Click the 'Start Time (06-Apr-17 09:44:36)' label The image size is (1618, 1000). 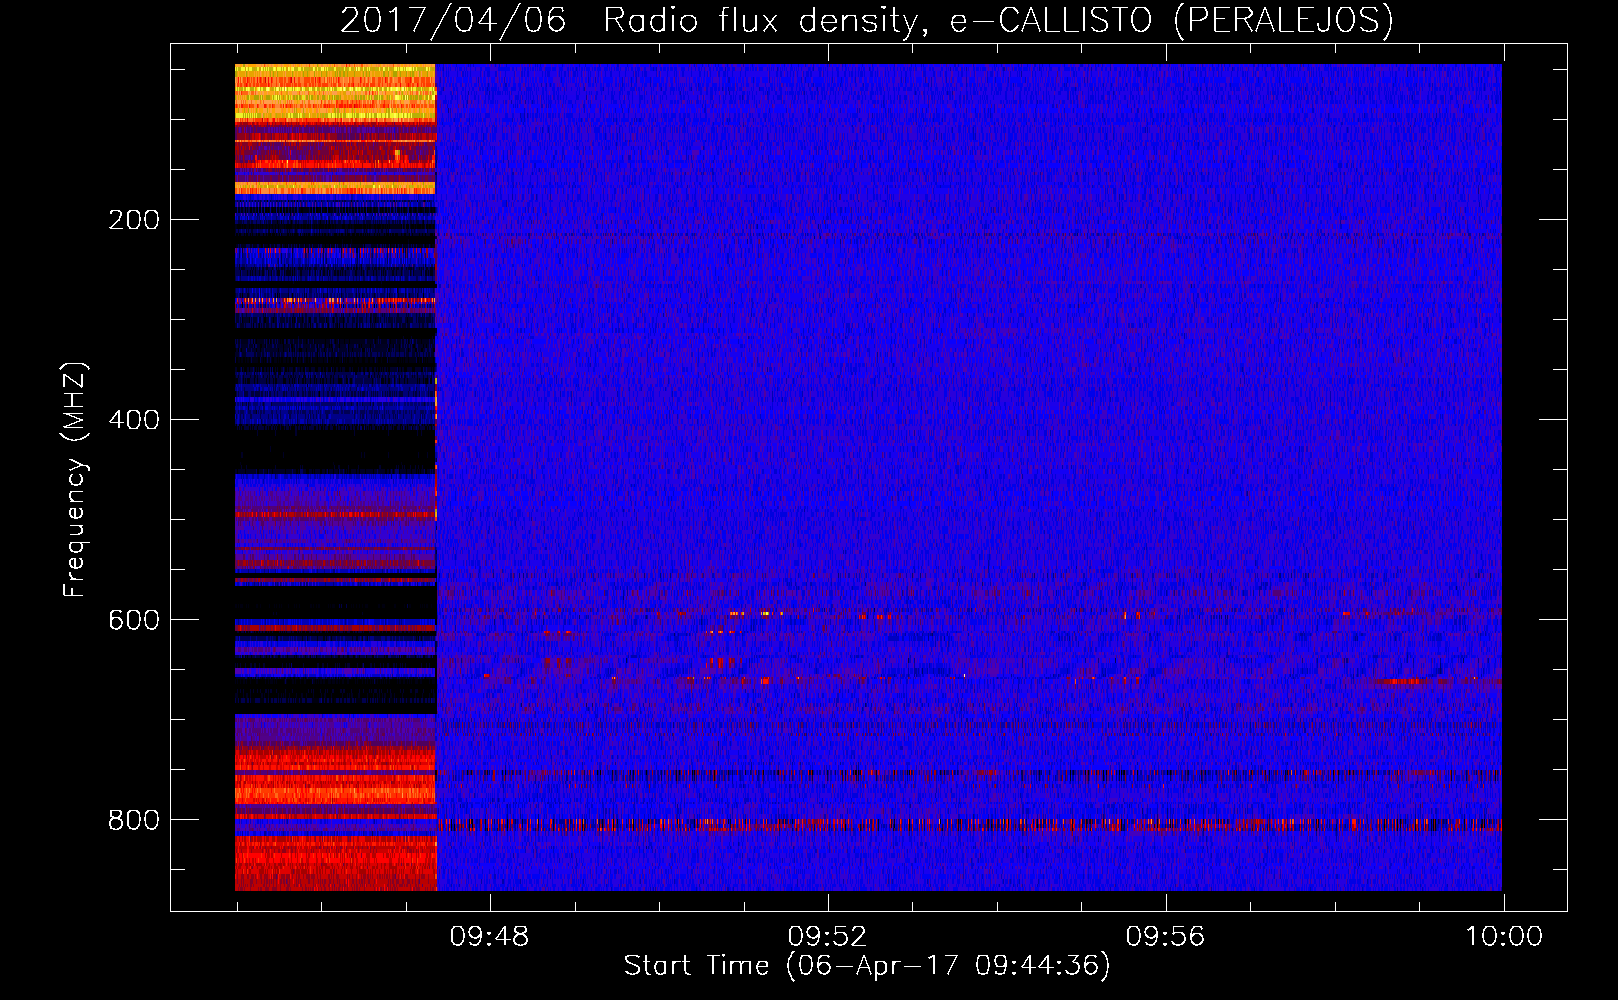(867, 966)
